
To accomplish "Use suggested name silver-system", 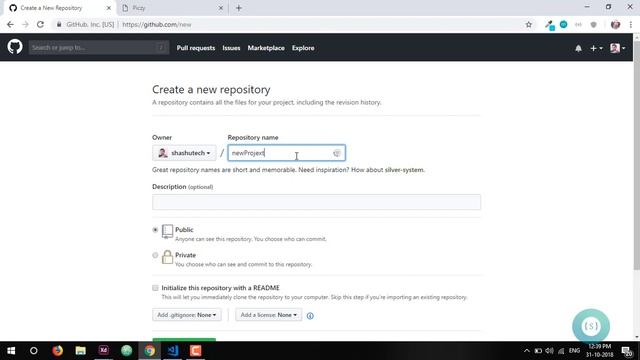I will [x=404, y=170].
